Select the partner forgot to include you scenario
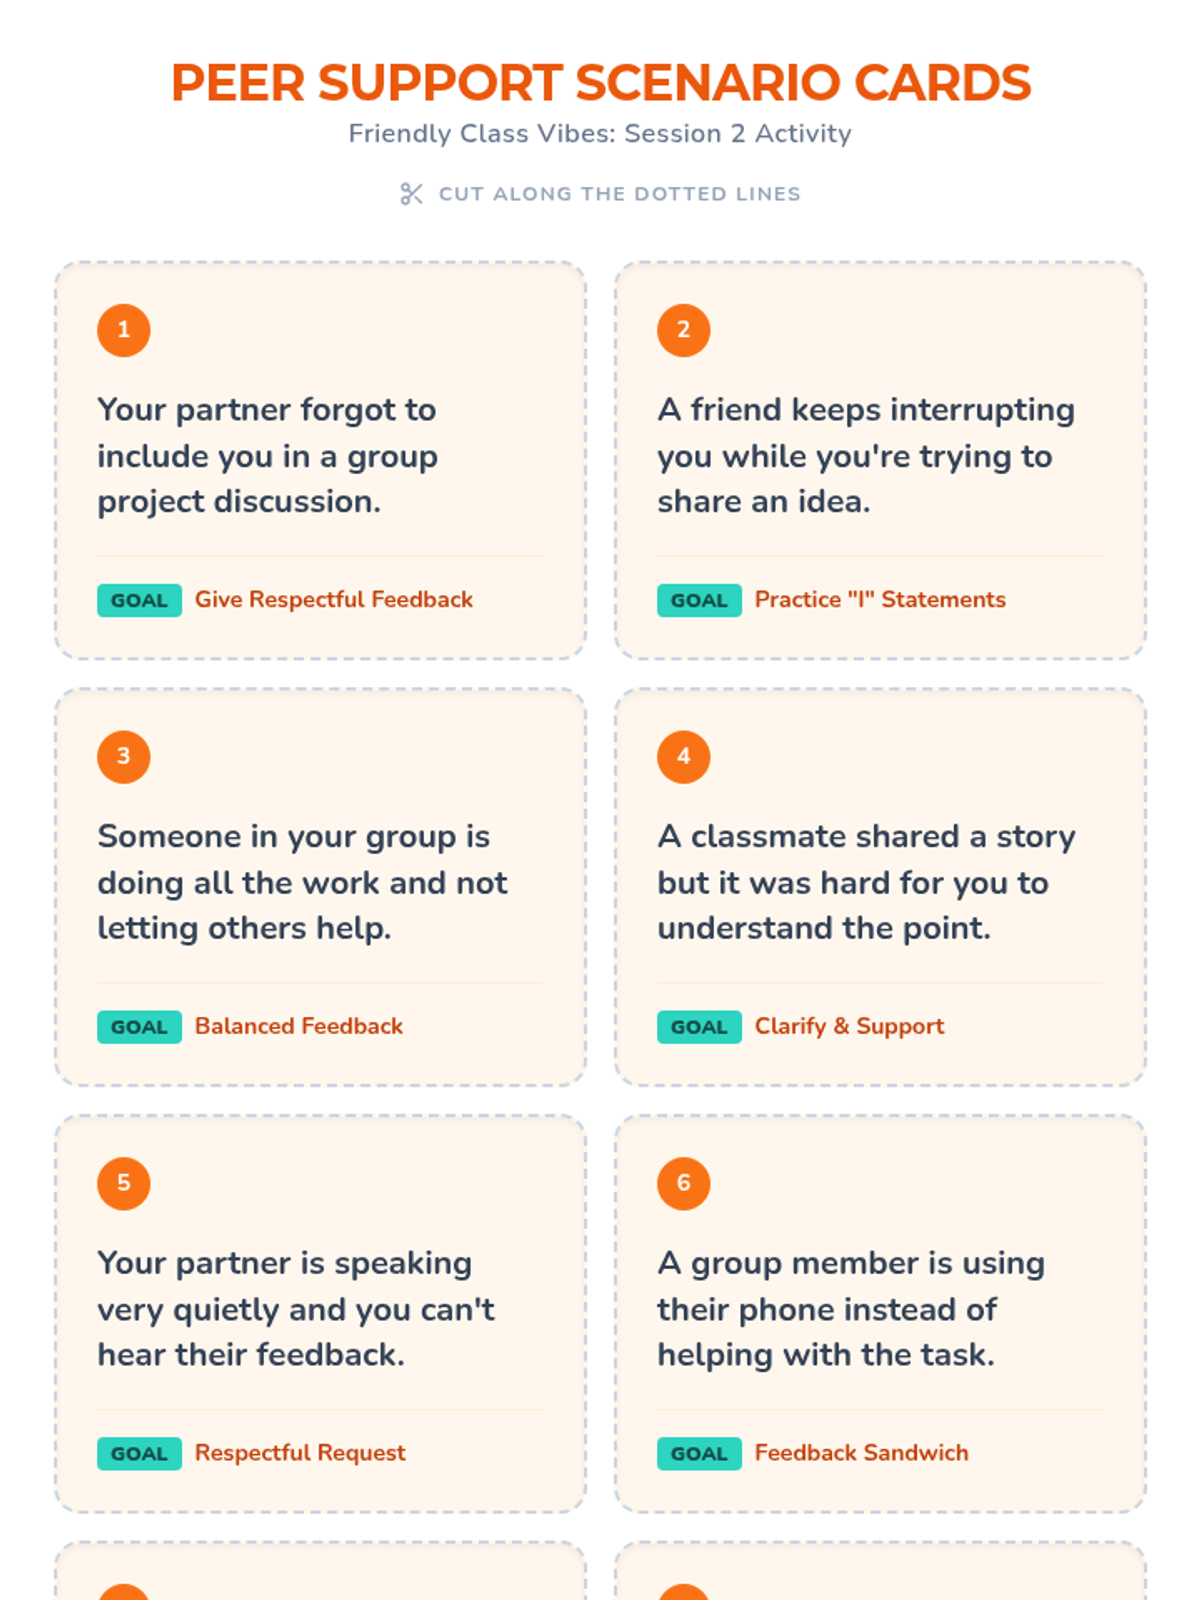The height and width of the screenshot is (1600, 1200). [x=268, y=456]
